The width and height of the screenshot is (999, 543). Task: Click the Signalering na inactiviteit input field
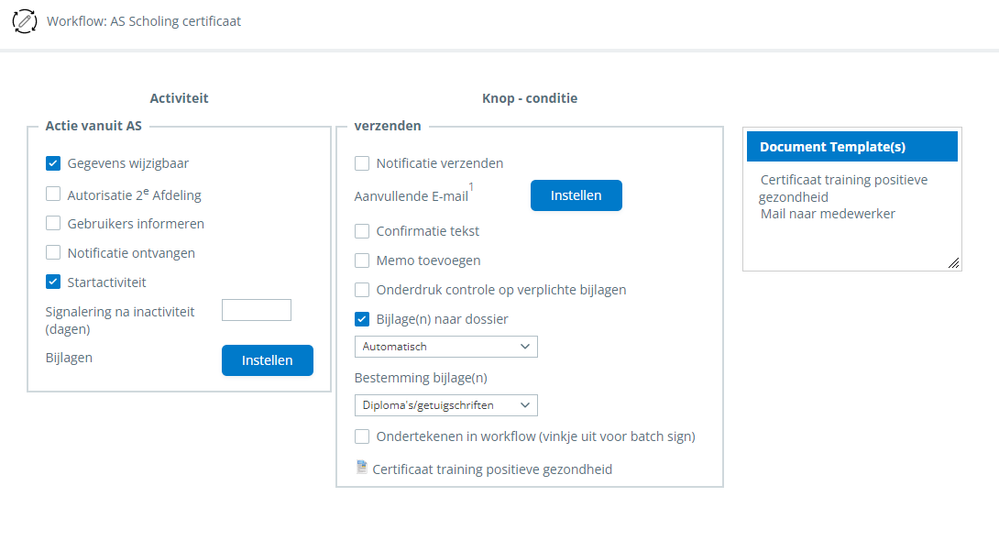(256, 311)
